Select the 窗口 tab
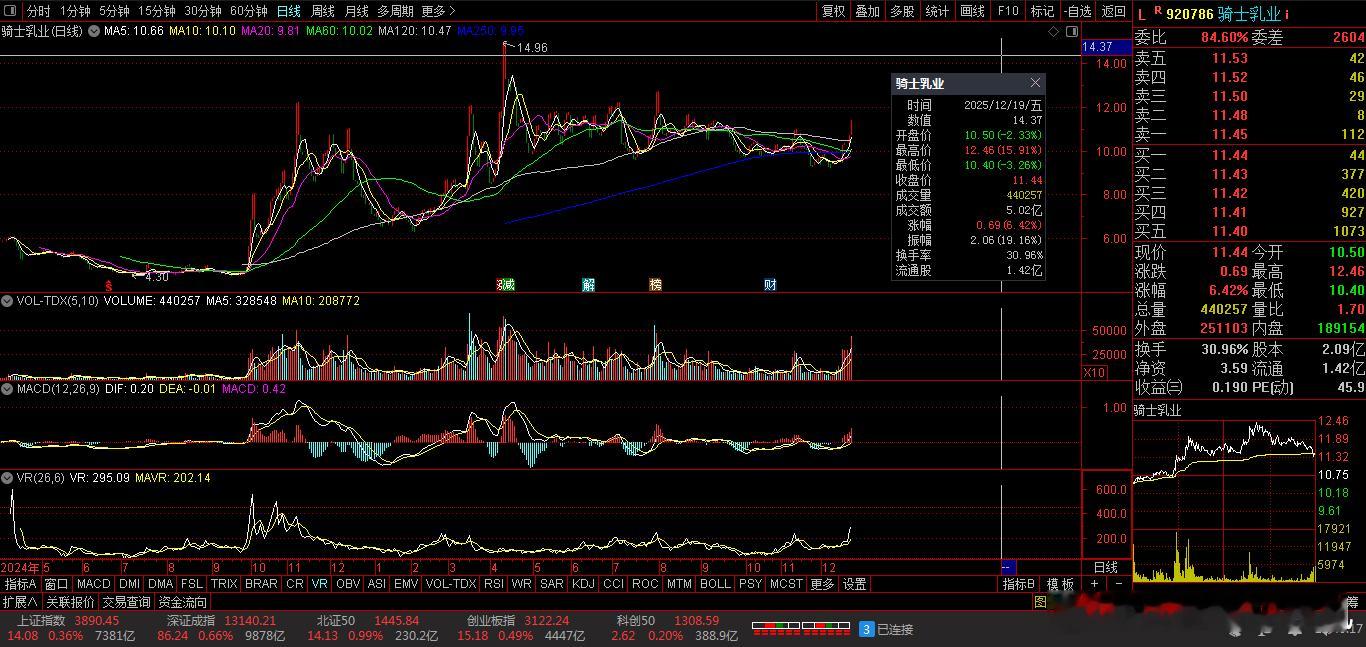The image size is (1366, 647). (56, 584)
